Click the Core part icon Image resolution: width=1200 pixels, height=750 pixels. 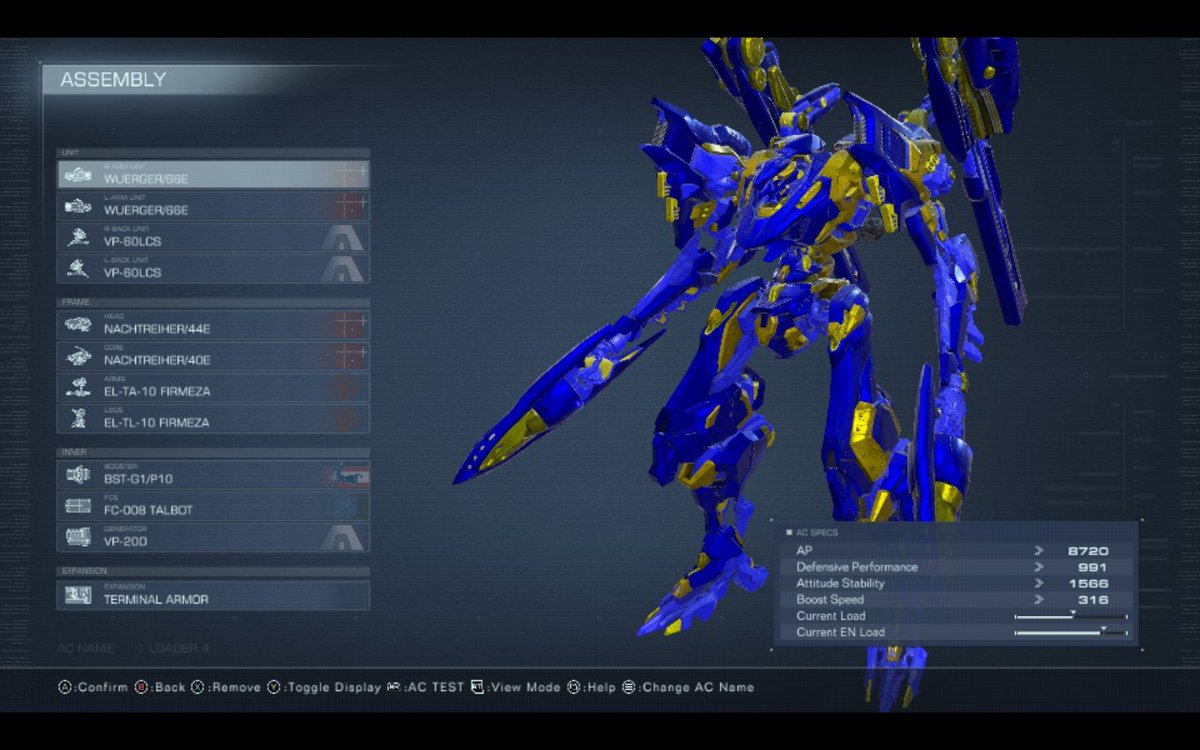click(78, 356)
